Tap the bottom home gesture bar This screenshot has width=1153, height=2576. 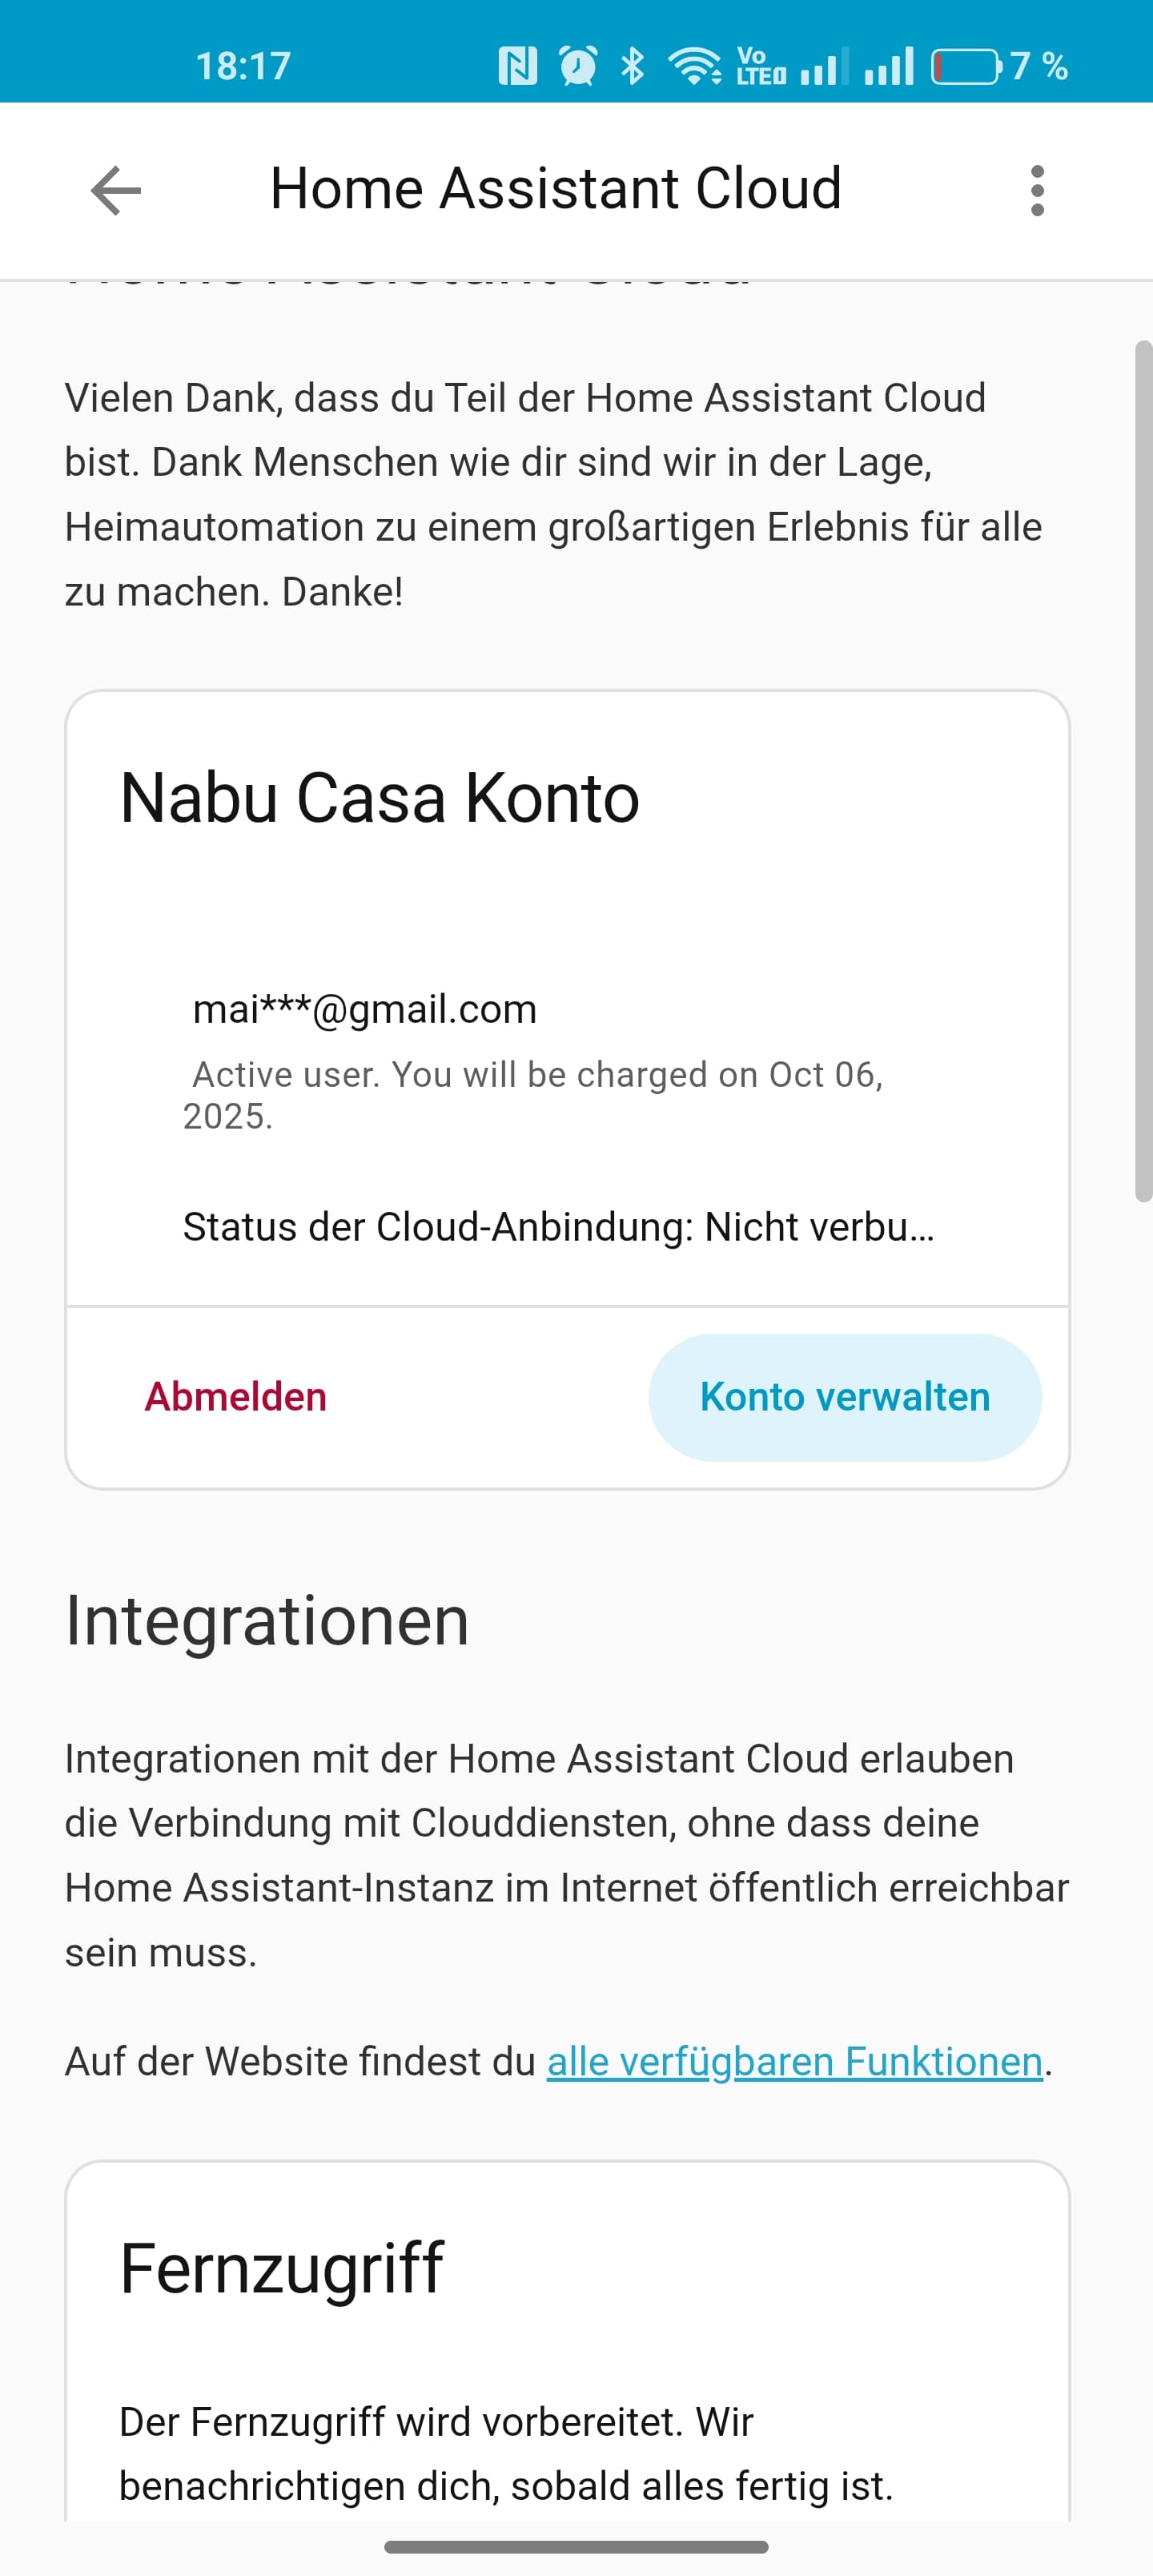(x=576, y=2546)
